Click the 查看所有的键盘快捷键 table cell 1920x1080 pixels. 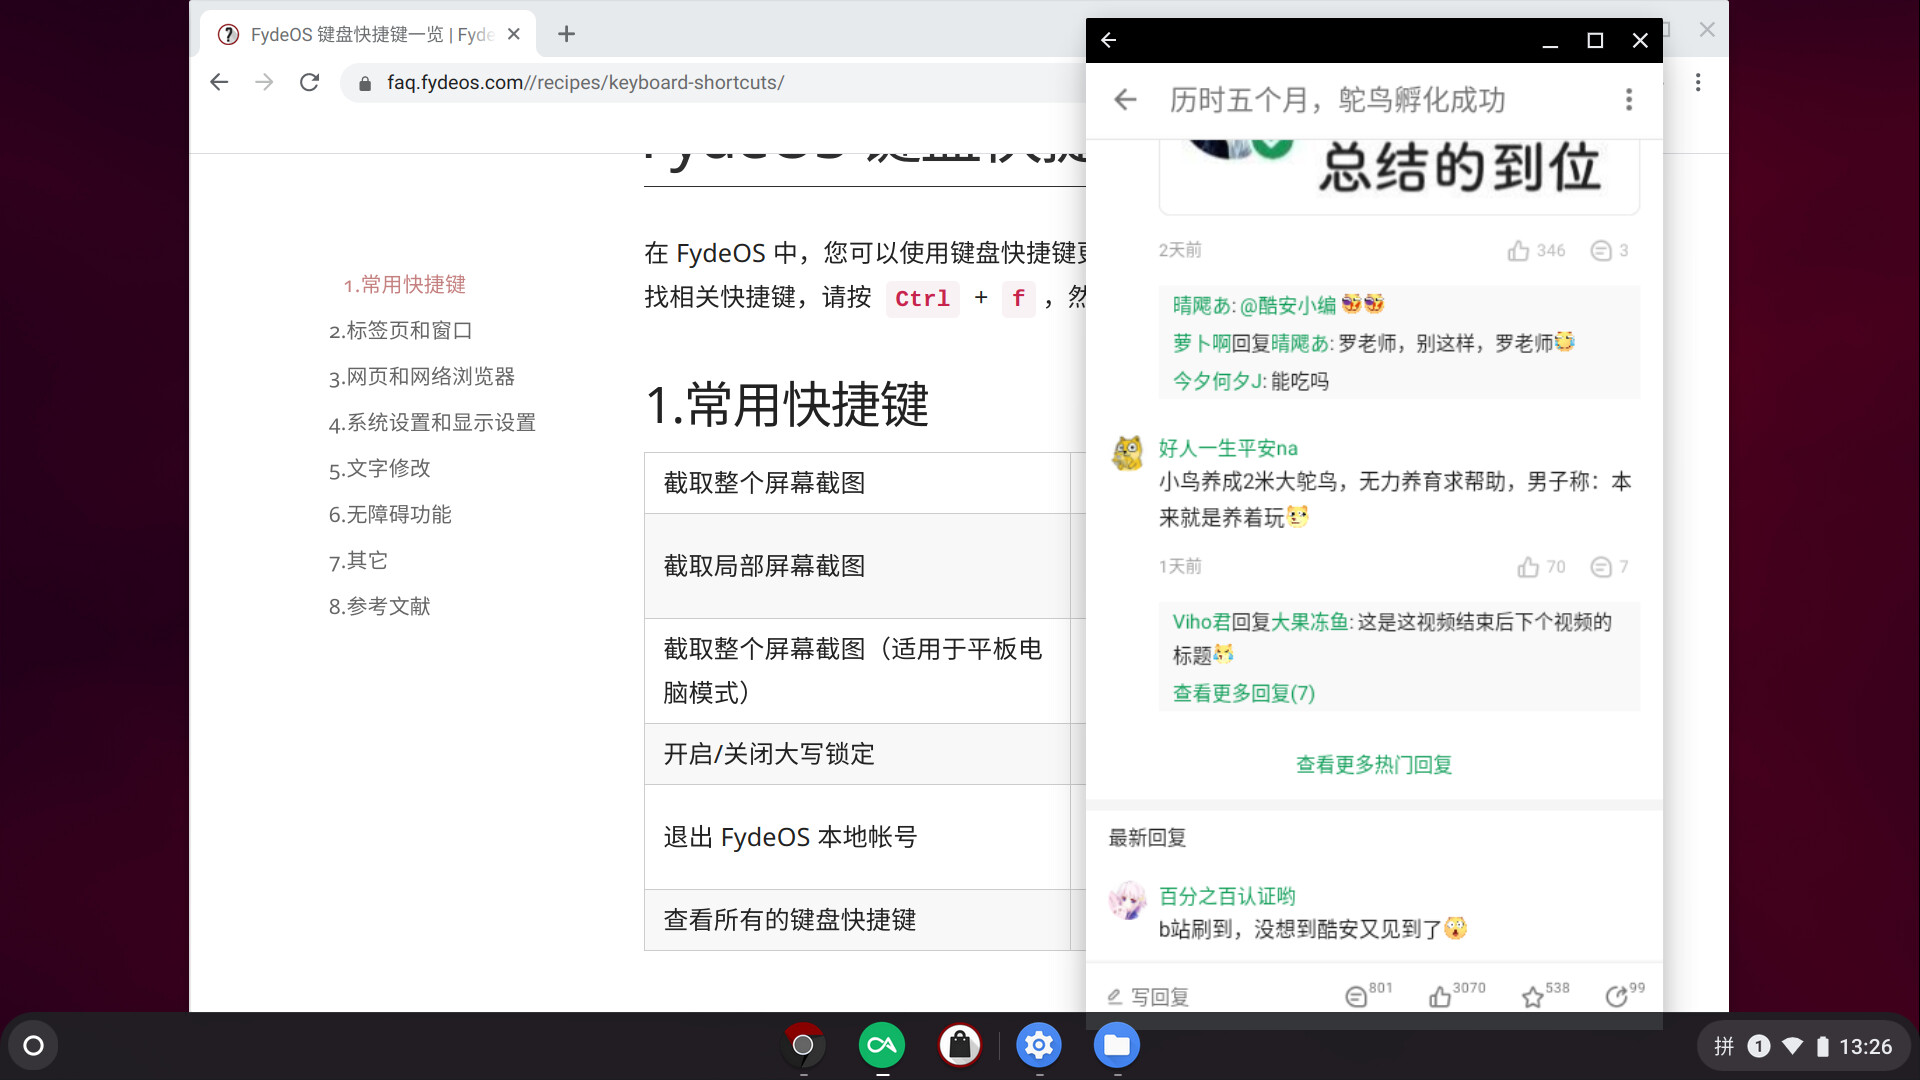[857, 920]
